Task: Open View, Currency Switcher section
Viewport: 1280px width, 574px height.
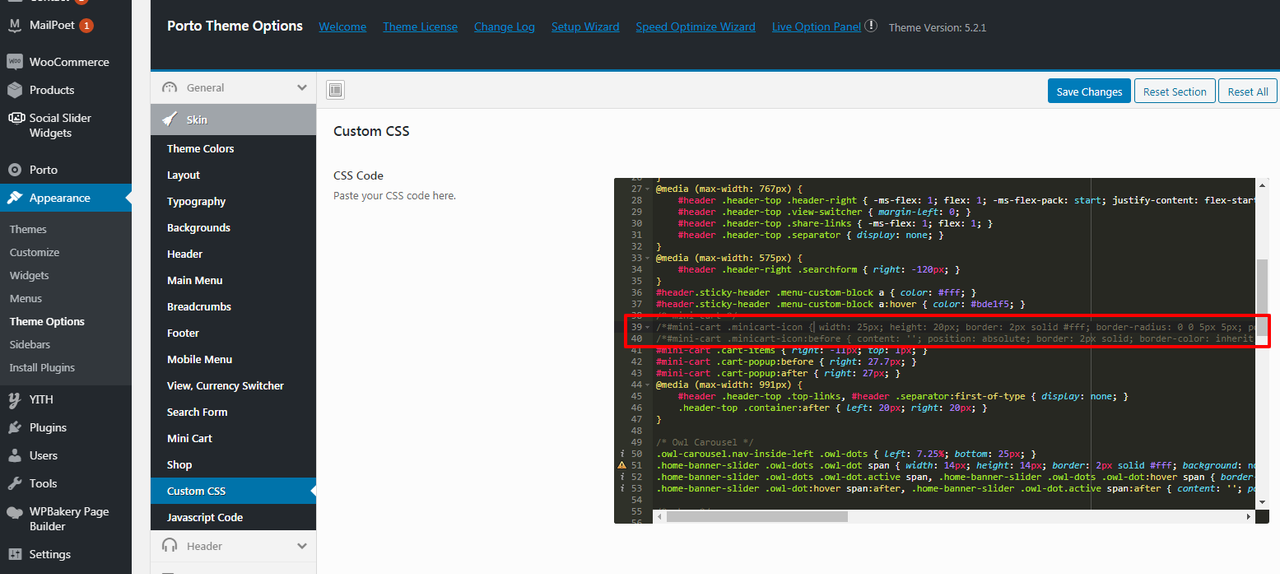Action: click(225, 386)
